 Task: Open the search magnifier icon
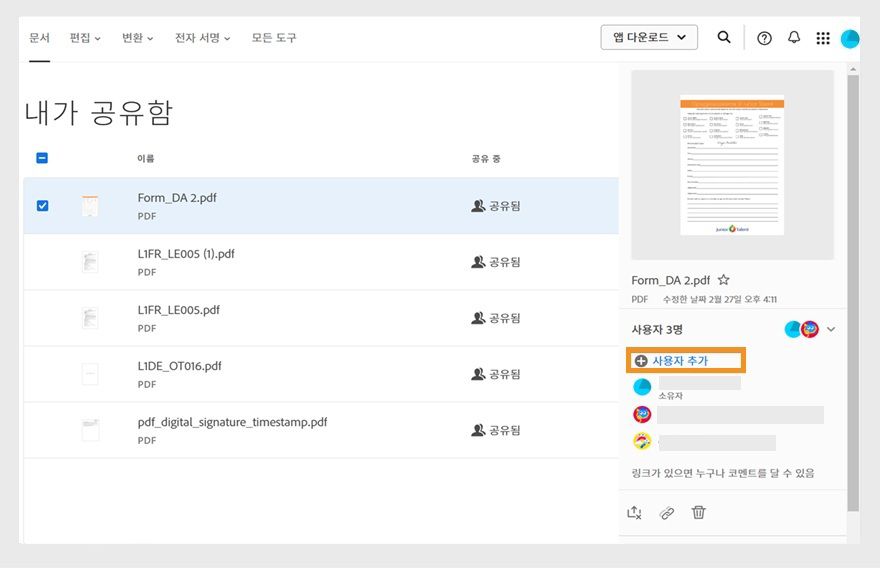click(x=724, y=37)
